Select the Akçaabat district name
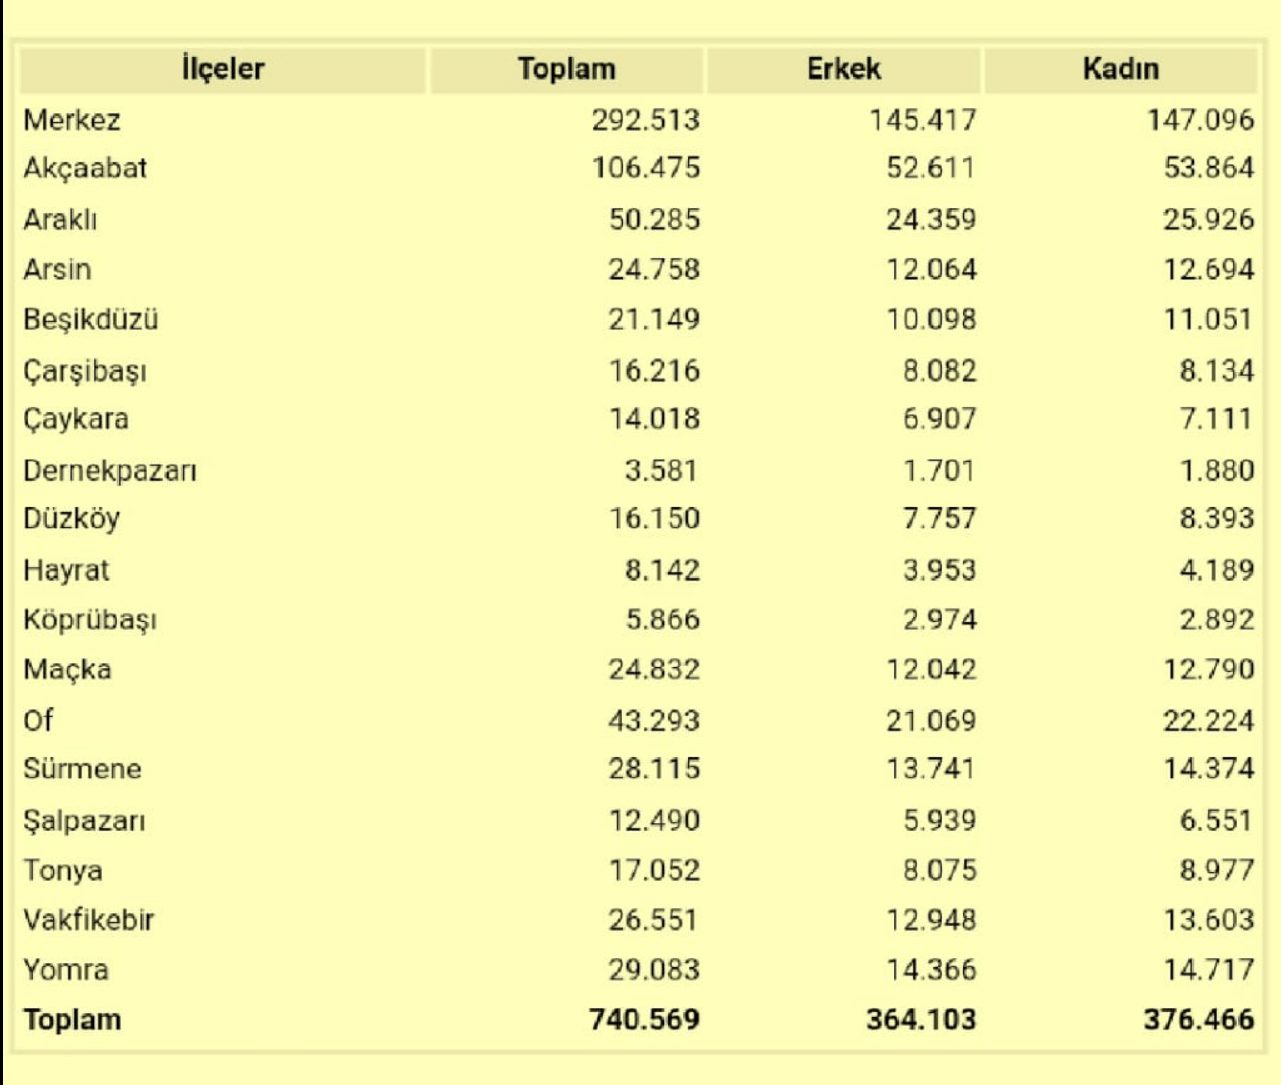 (85, 168)
